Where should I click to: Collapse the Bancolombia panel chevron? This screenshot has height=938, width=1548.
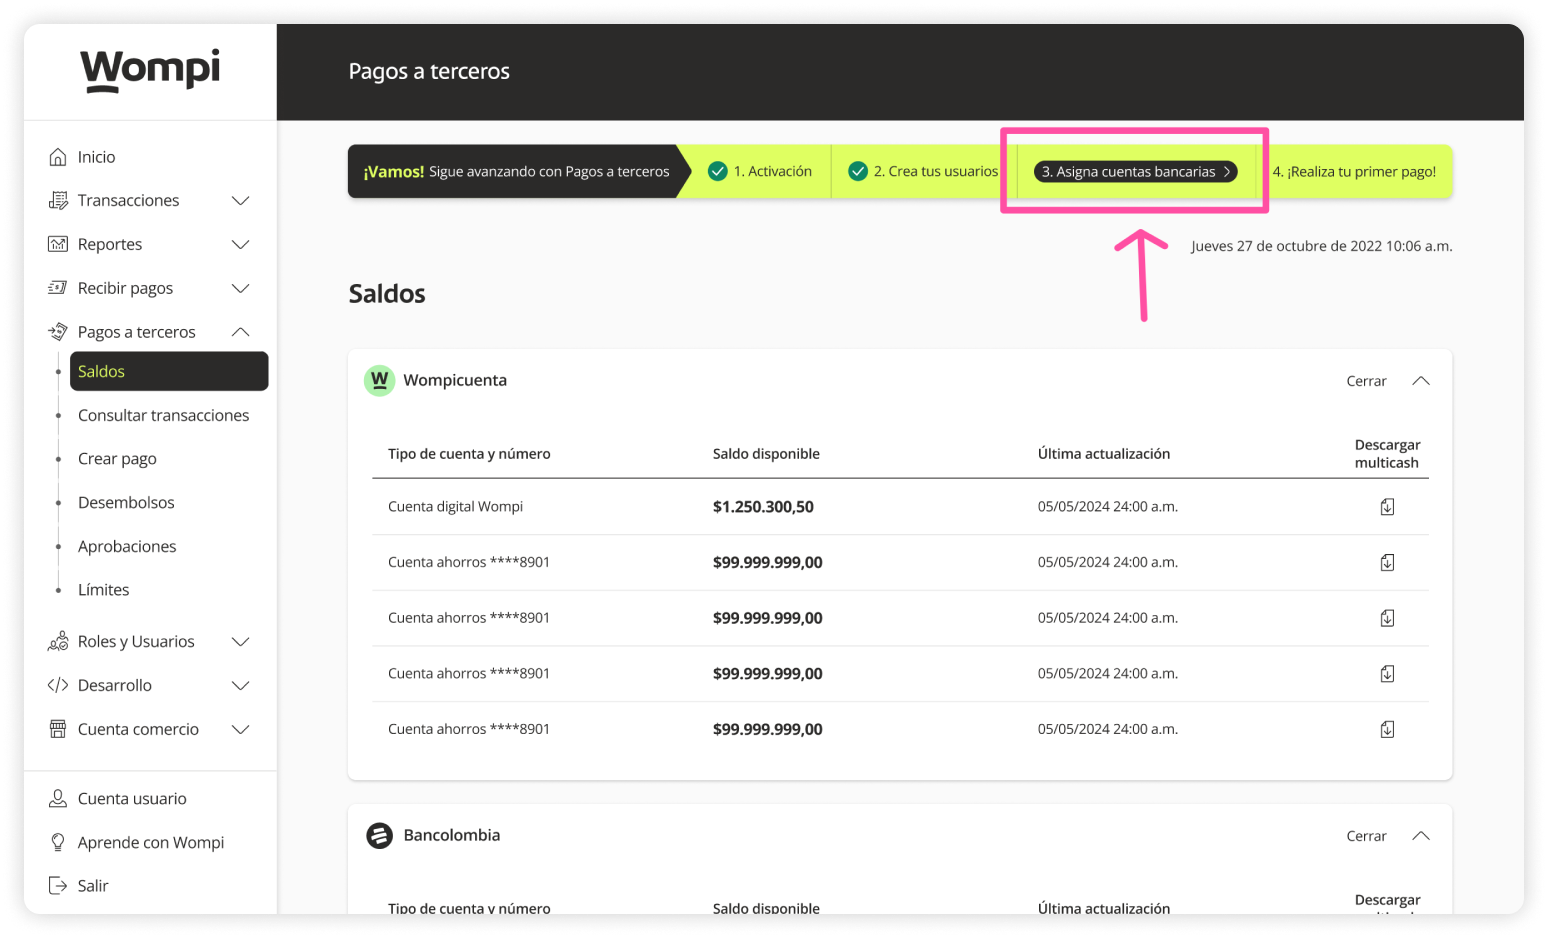point(1420,836)
